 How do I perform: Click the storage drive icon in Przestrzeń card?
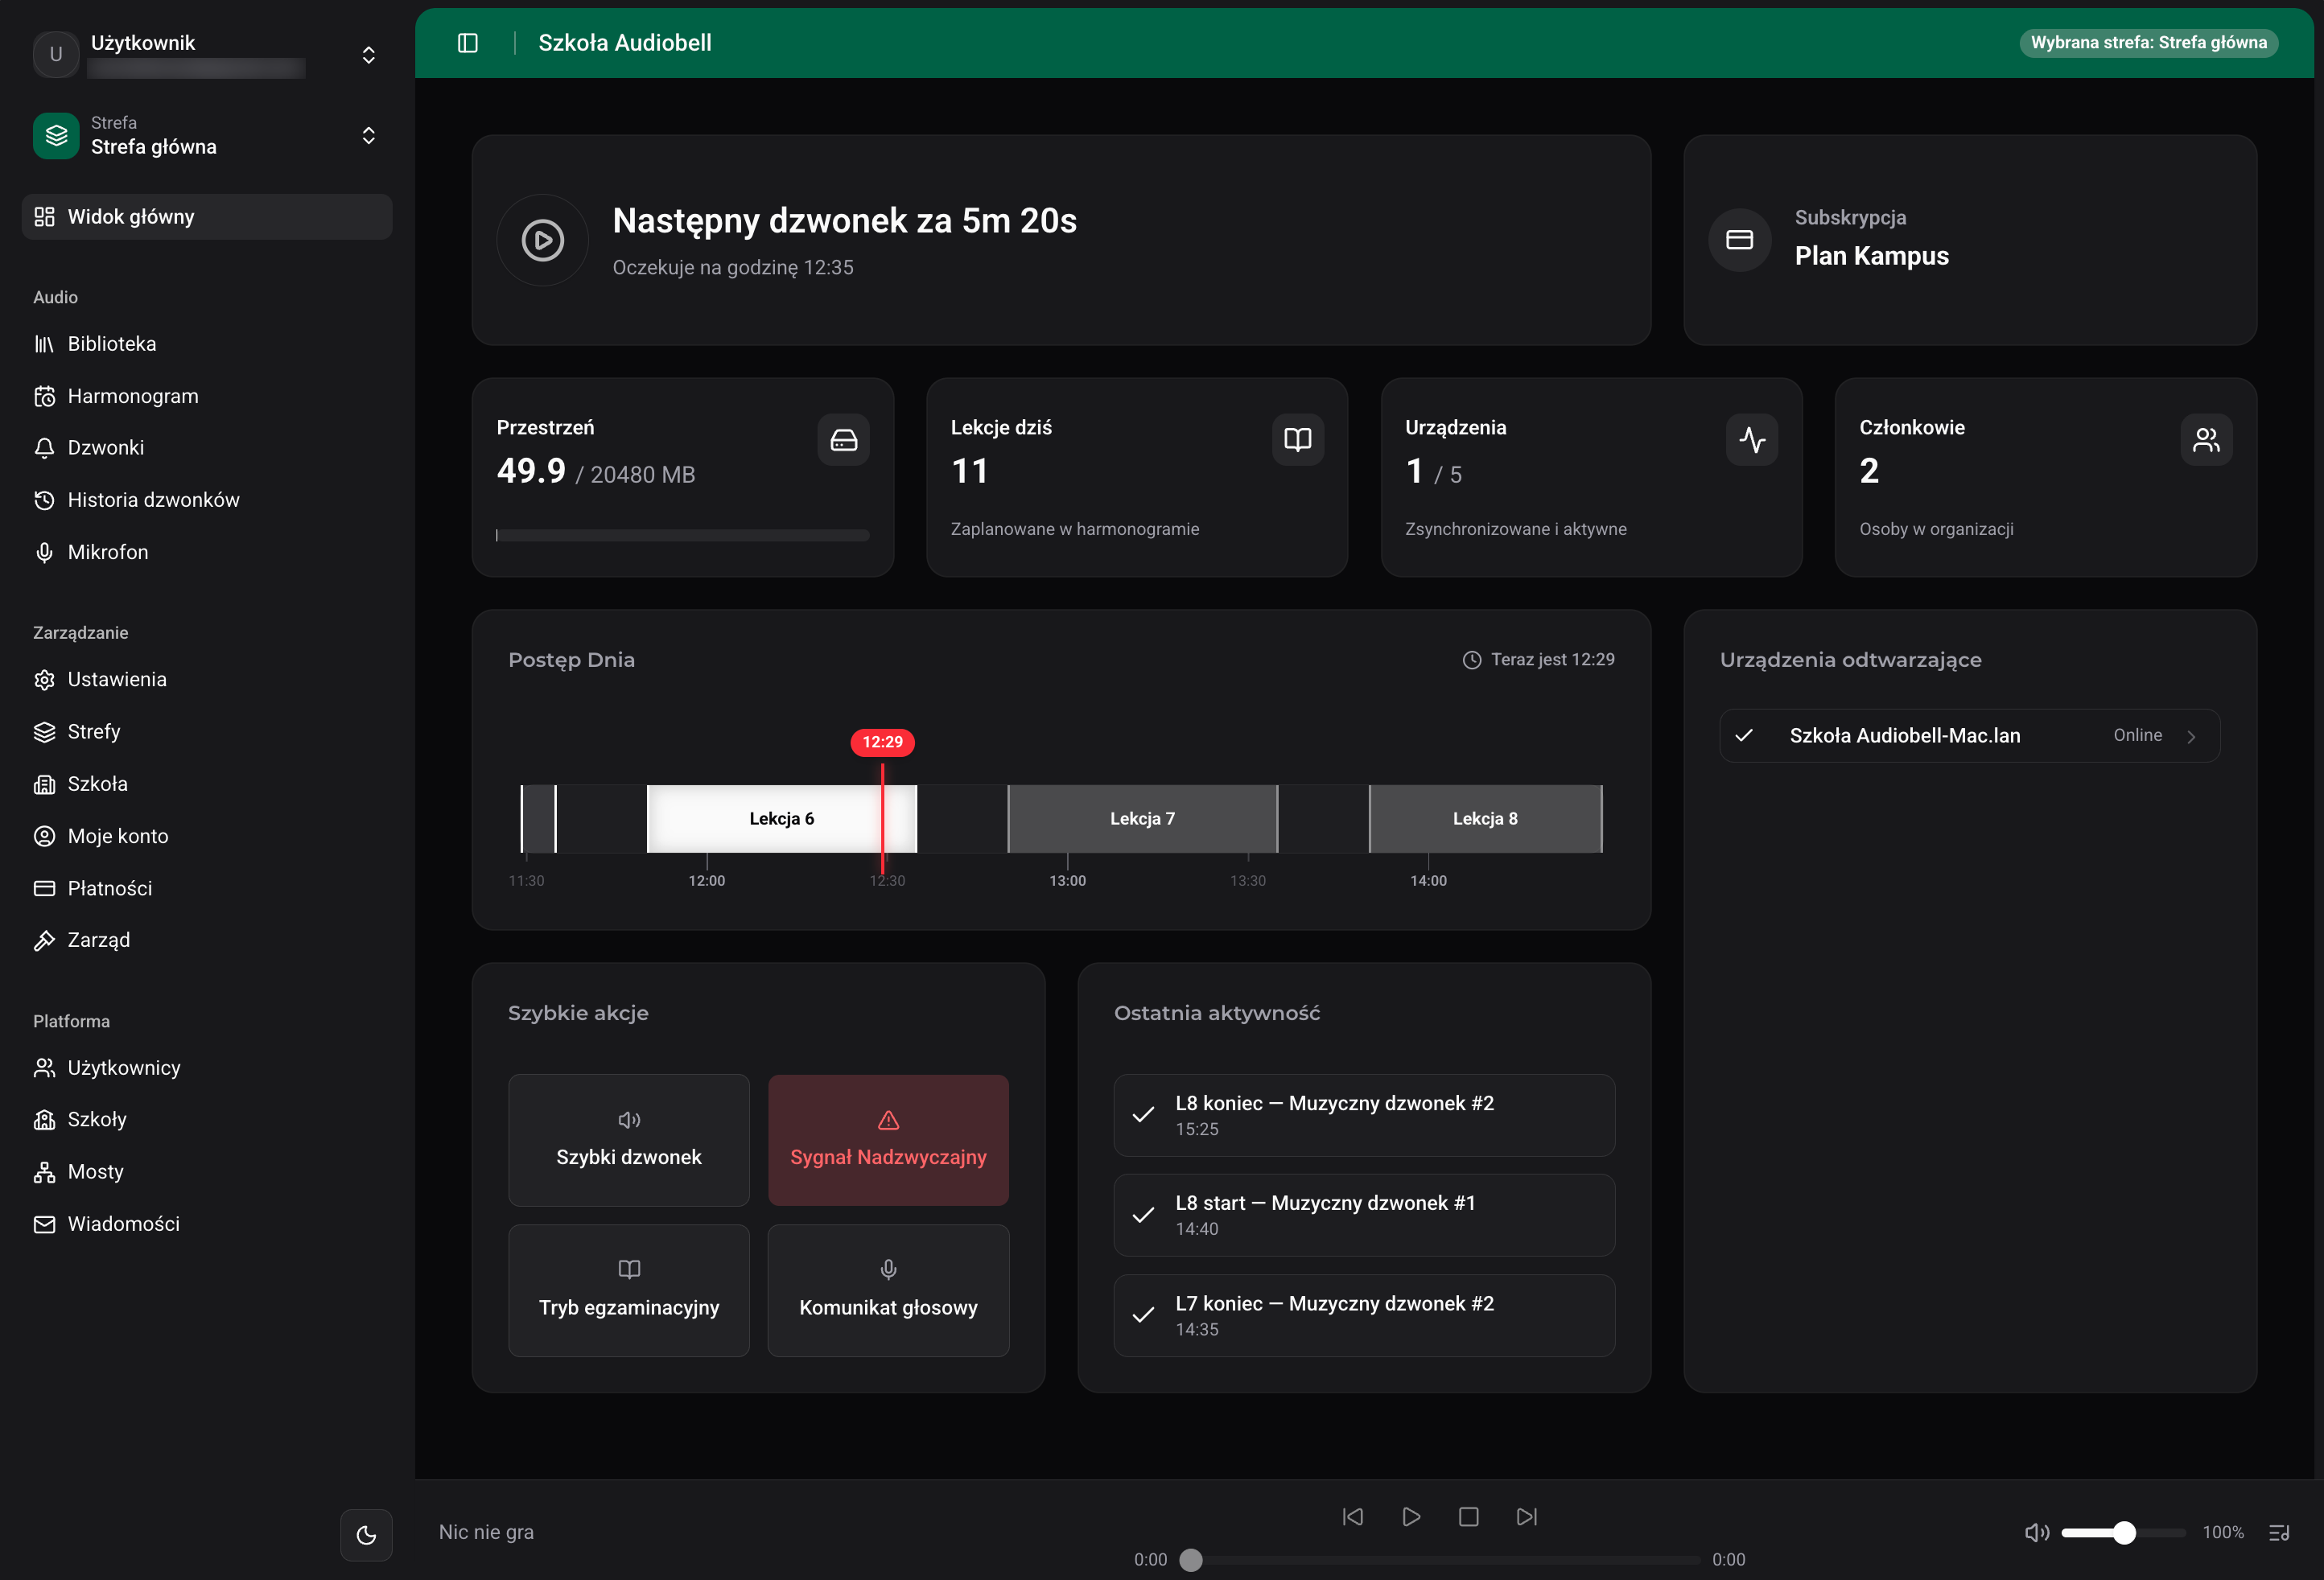click(843, 440)
